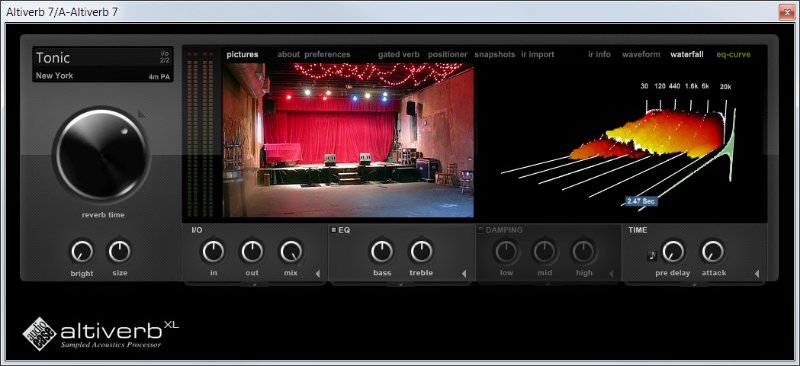
Task: Click the New York location text
Action: click(55, 76)
